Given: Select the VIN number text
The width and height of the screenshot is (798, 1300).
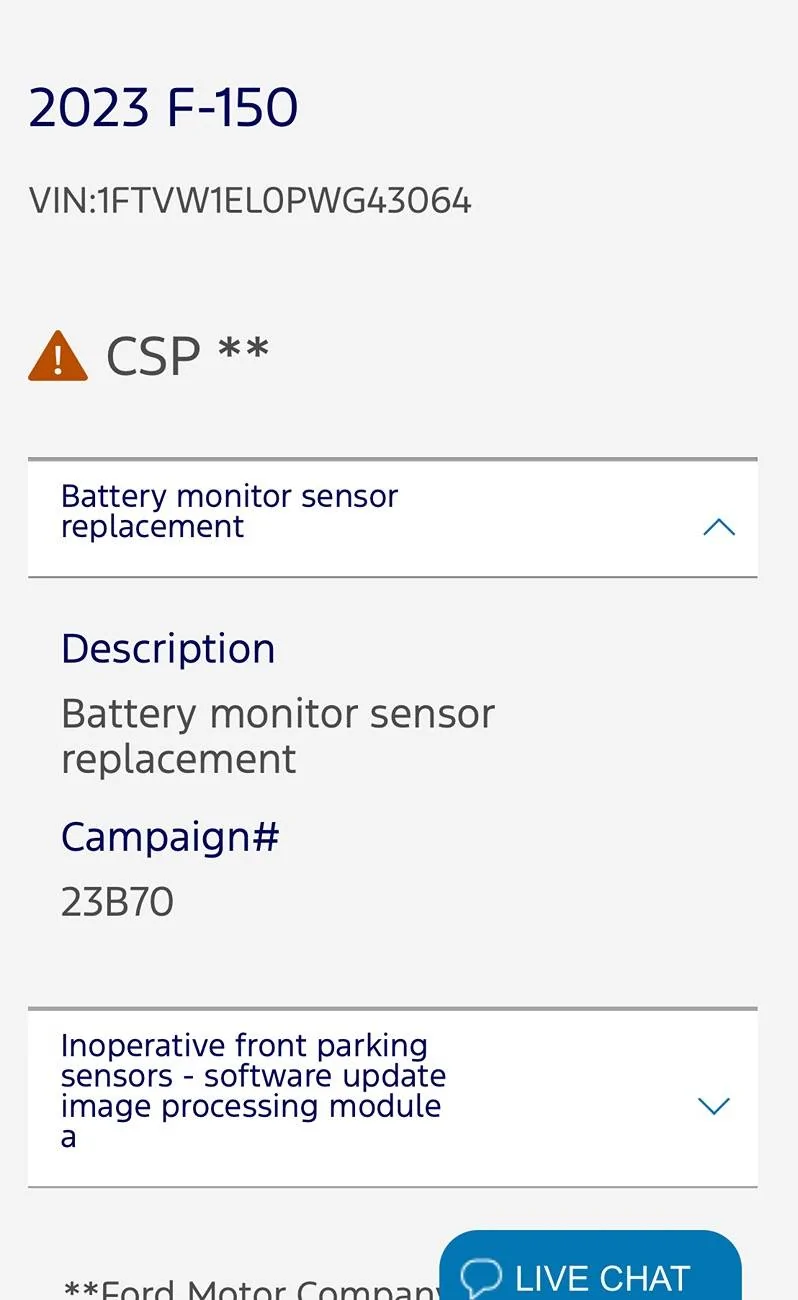Looking at the screenshot, I should [x=283, y=201].
